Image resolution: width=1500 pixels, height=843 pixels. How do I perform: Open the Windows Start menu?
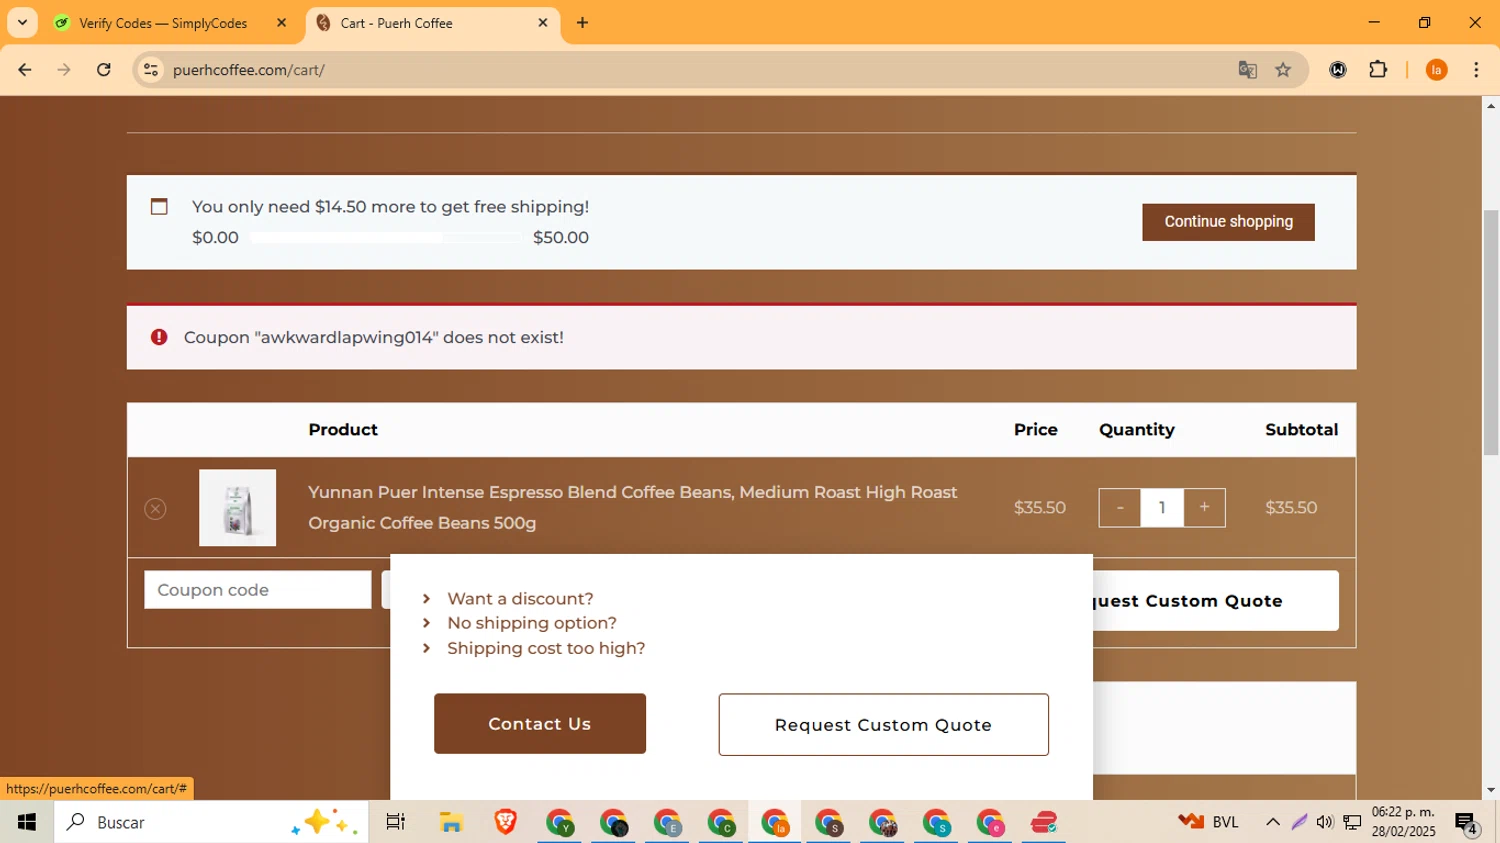tap(27, 822)
